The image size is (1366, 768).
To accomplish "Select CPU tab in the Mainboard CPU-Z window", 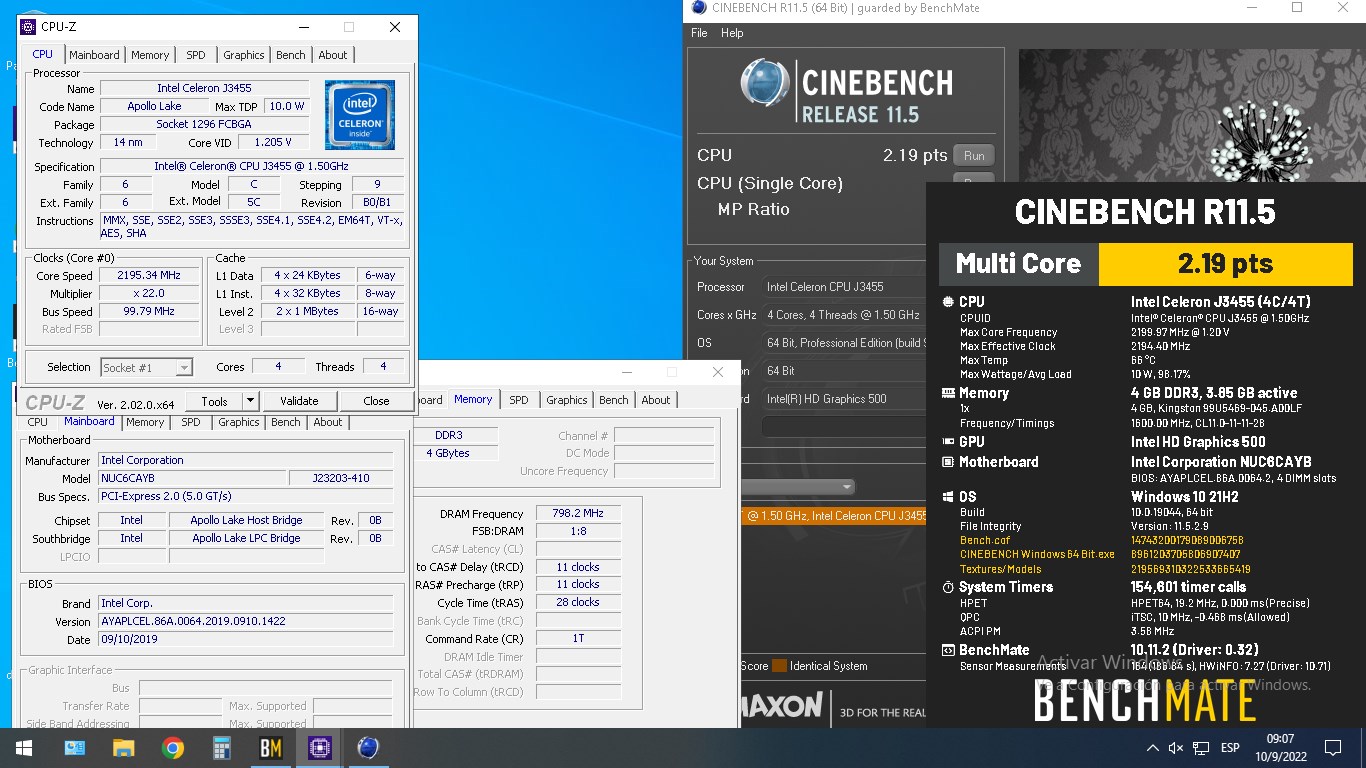I will 38,423.
